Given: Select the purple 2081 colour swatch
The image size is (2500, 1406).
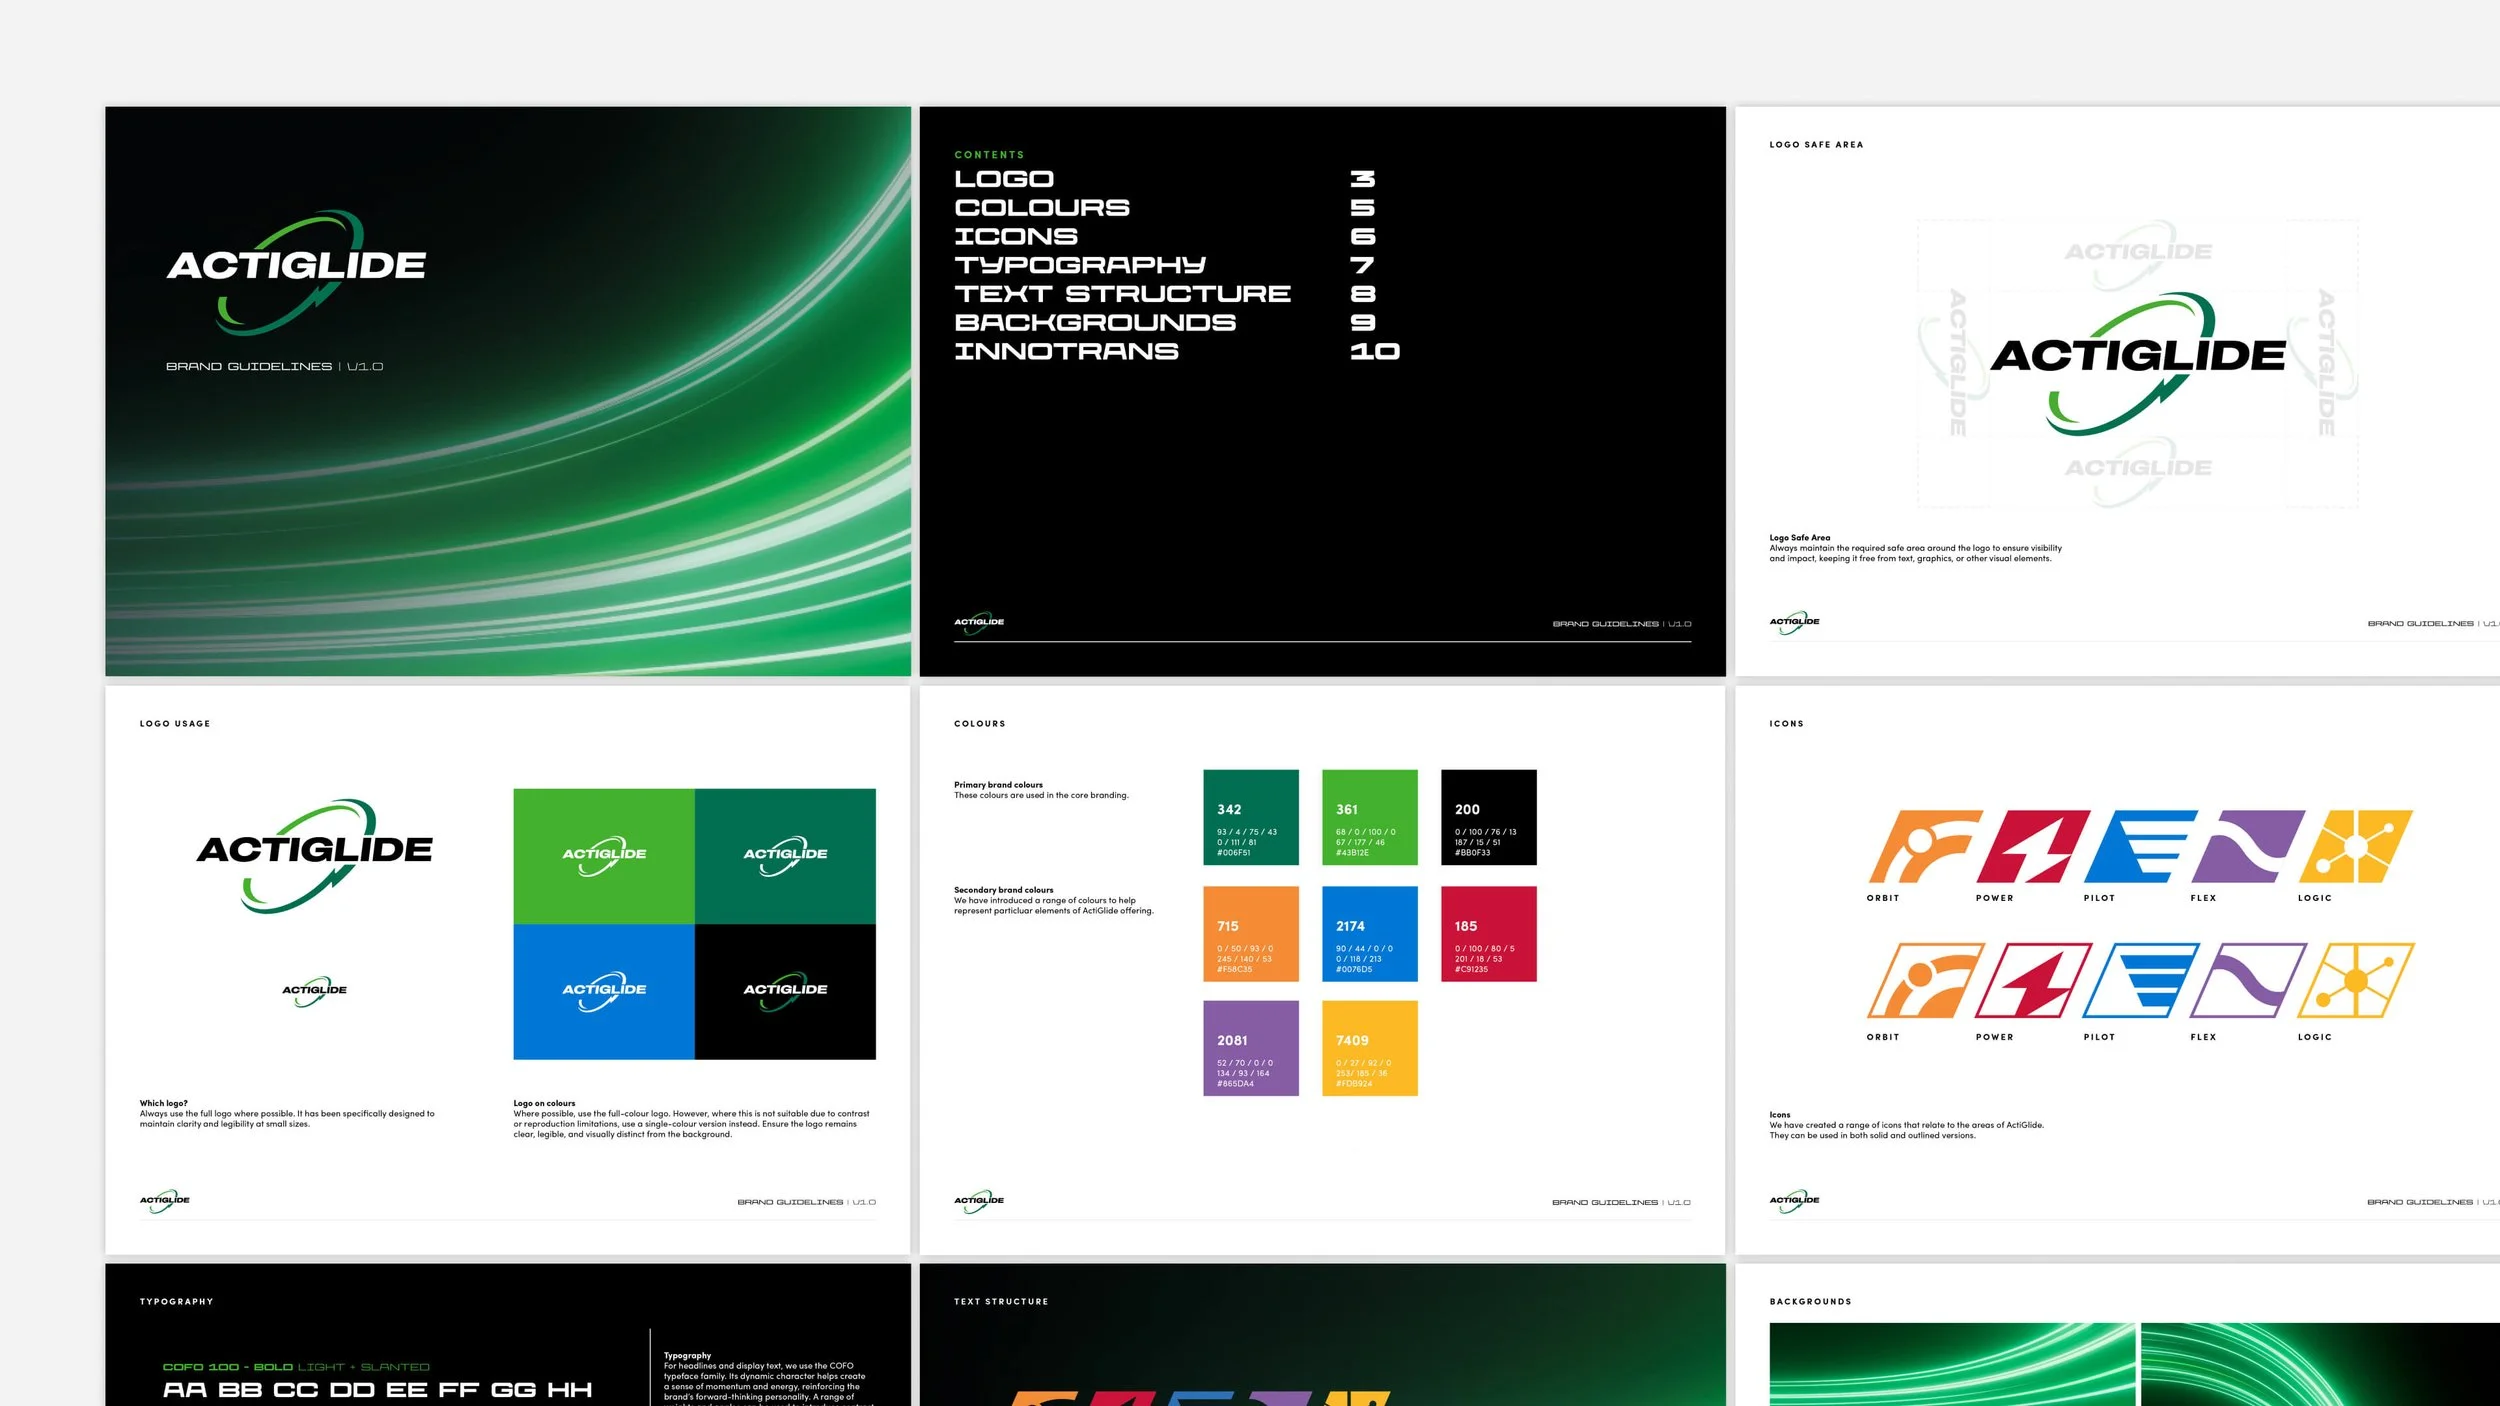Looking at the screenshot, I should 1251,1048.
